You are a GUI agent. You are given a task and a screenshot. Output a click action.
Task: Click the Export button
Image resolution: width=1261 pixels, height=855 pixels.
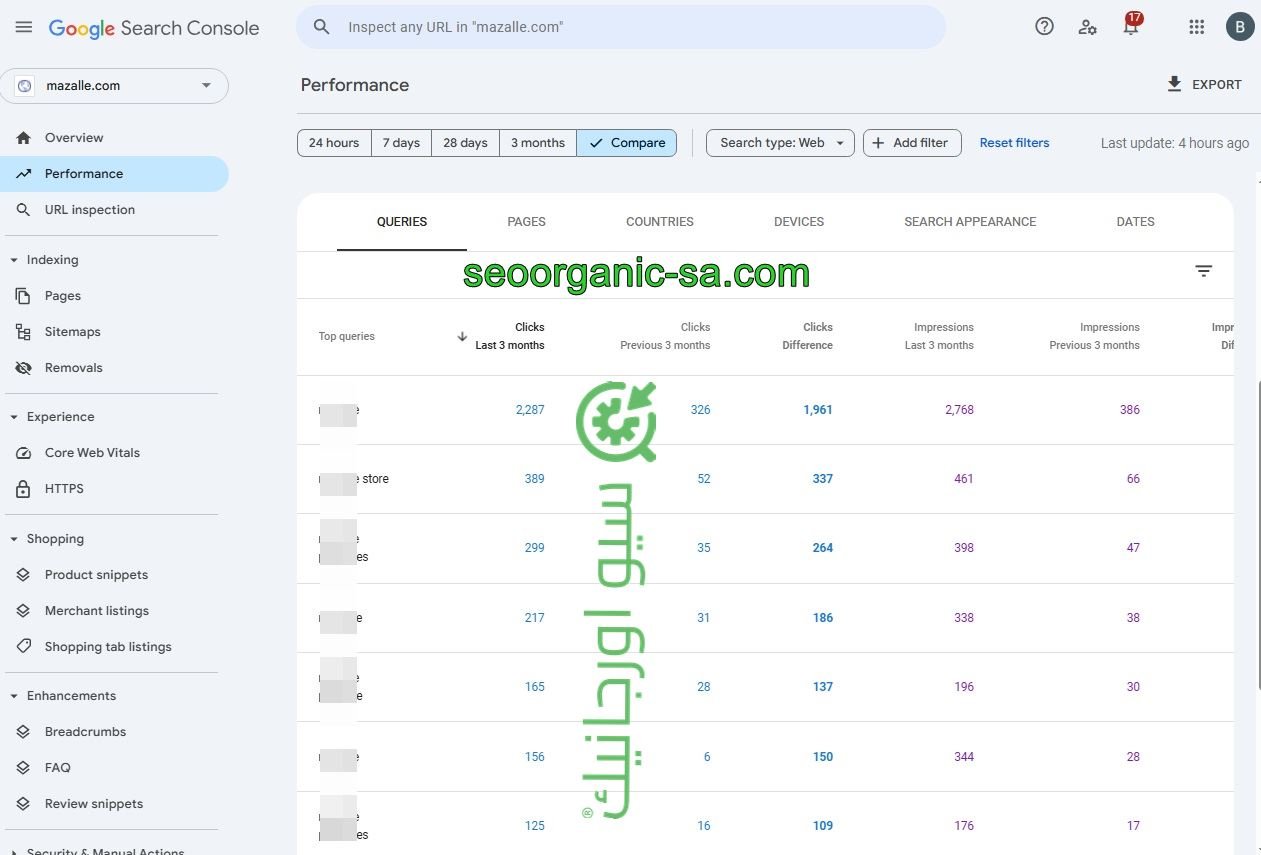(x=1204, y=85)
